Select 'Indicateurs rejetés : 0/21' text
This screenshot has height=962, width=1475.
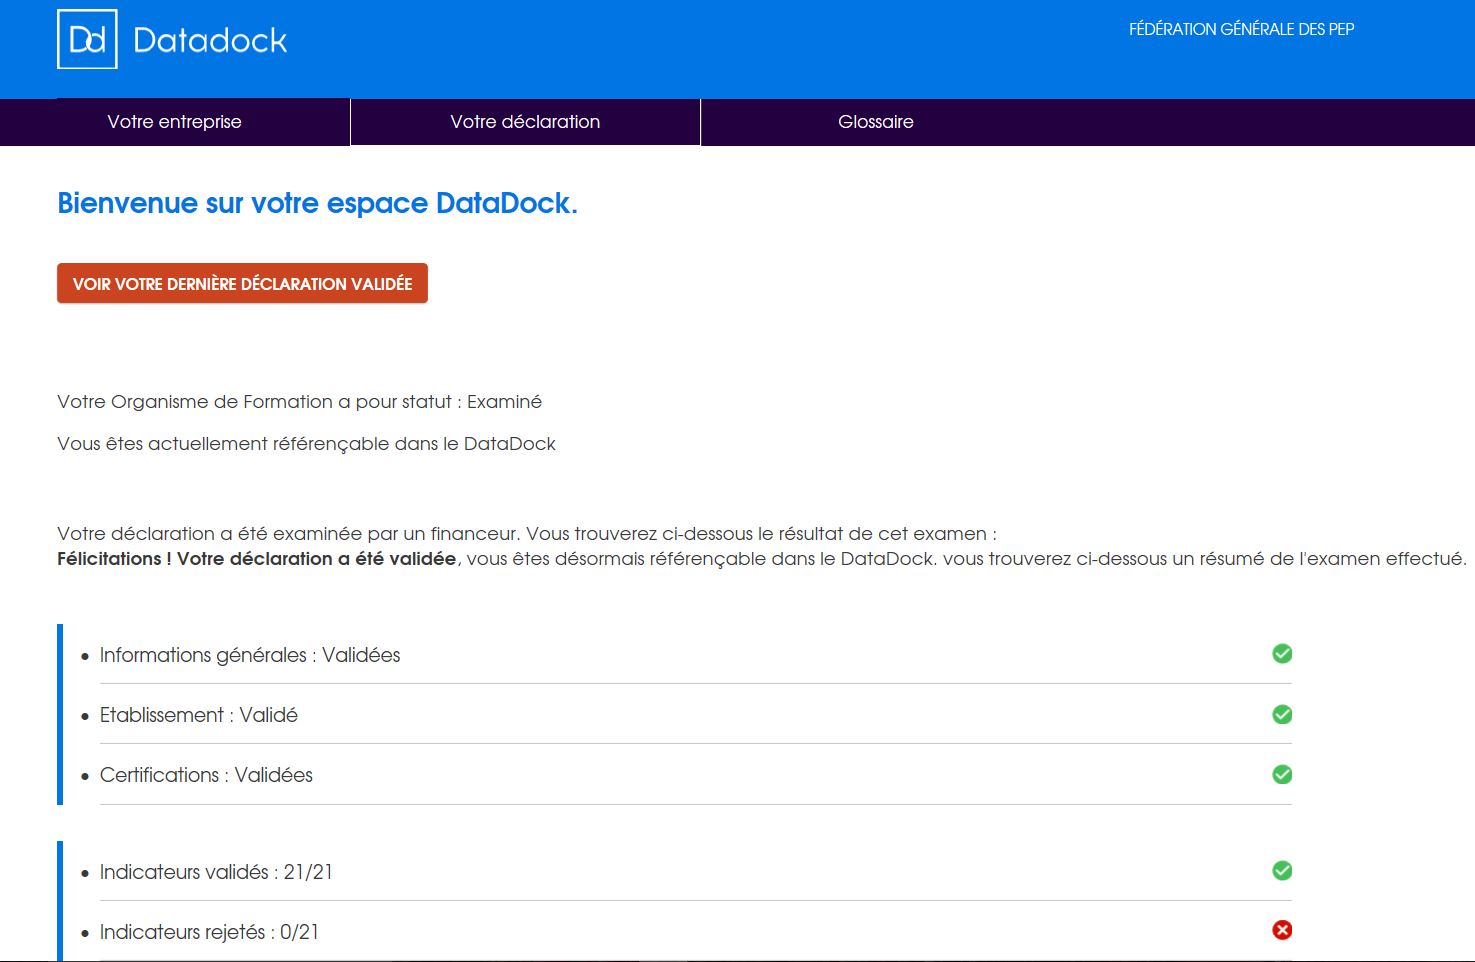tap(209, 932)
